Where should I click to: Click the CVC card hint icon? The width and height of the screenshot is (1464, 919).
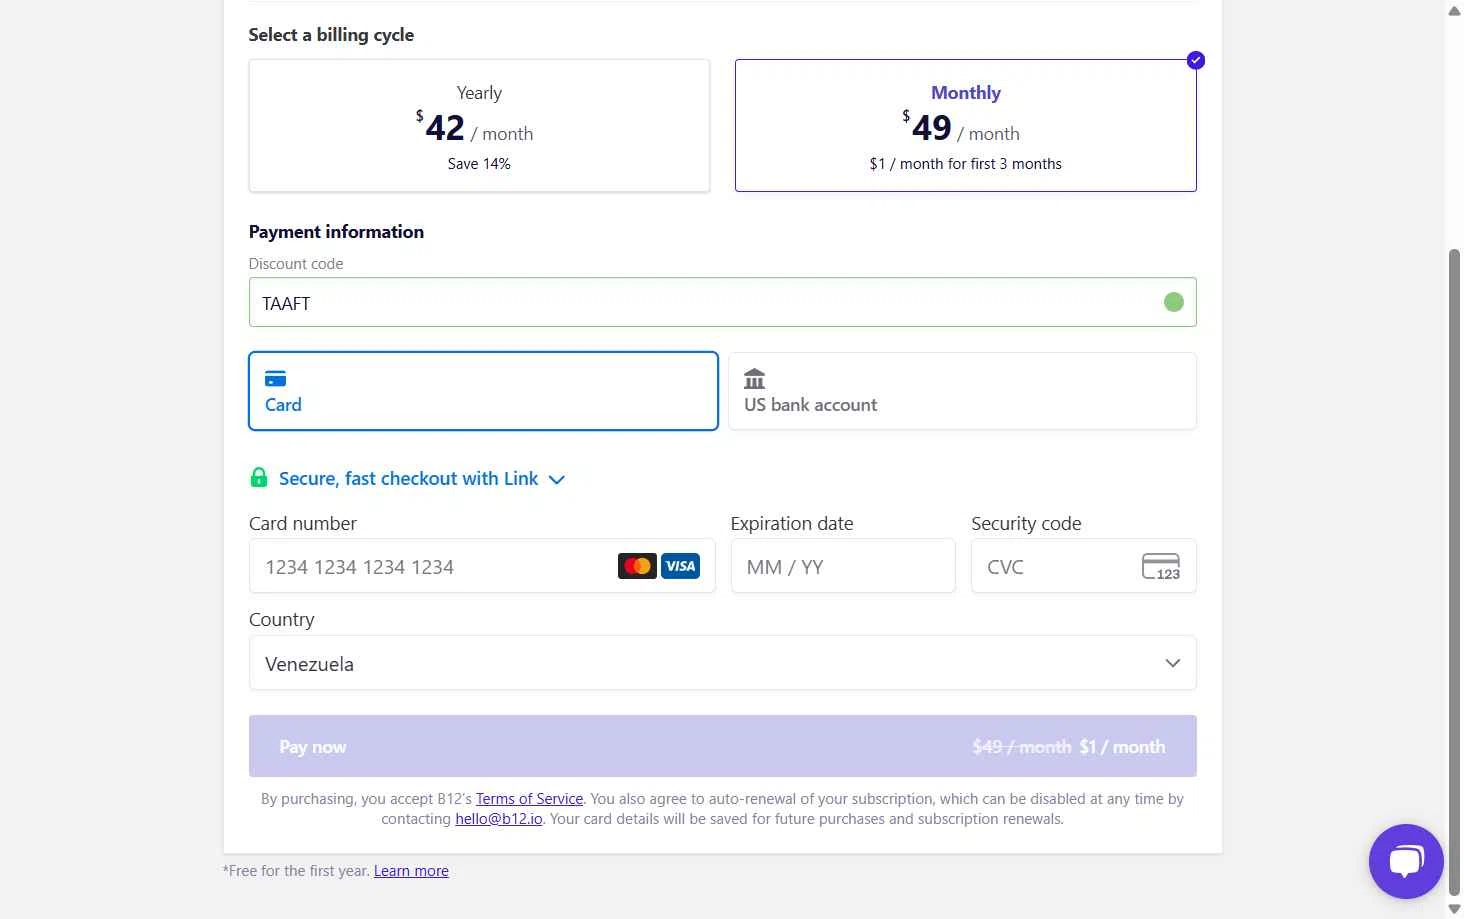point(1161,566)
